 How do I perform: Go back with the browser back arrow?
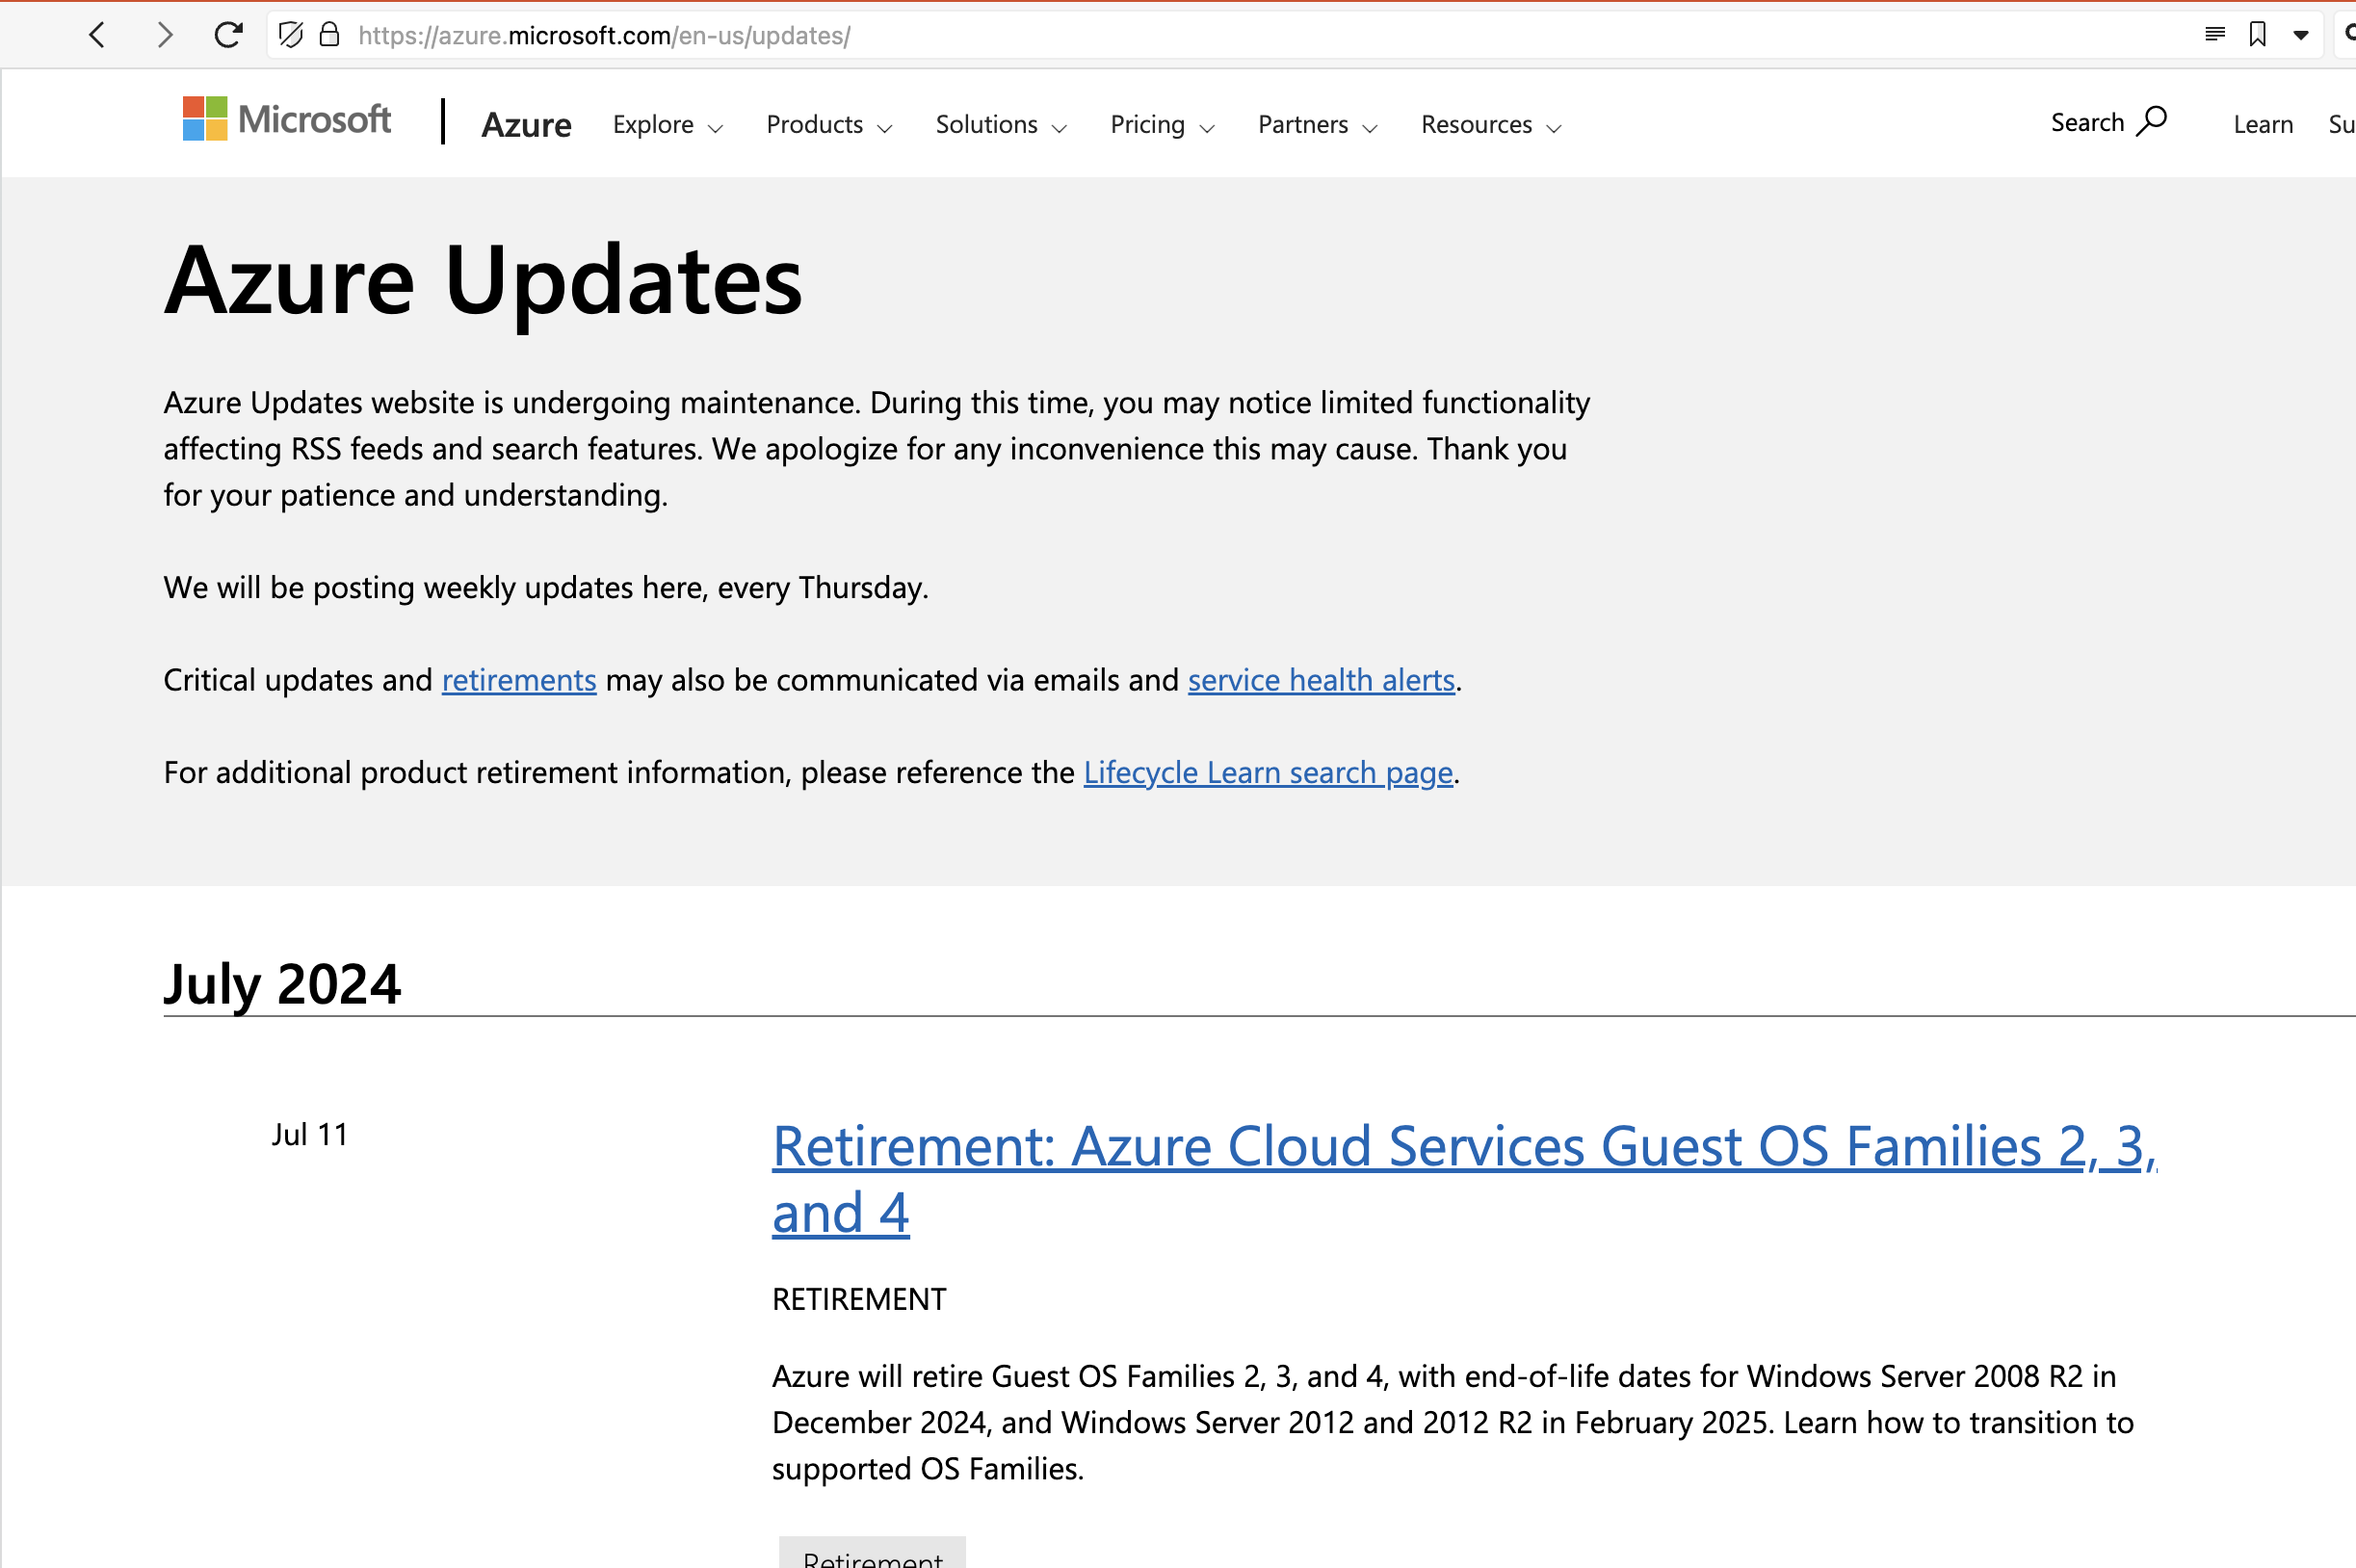click(97, 35)
